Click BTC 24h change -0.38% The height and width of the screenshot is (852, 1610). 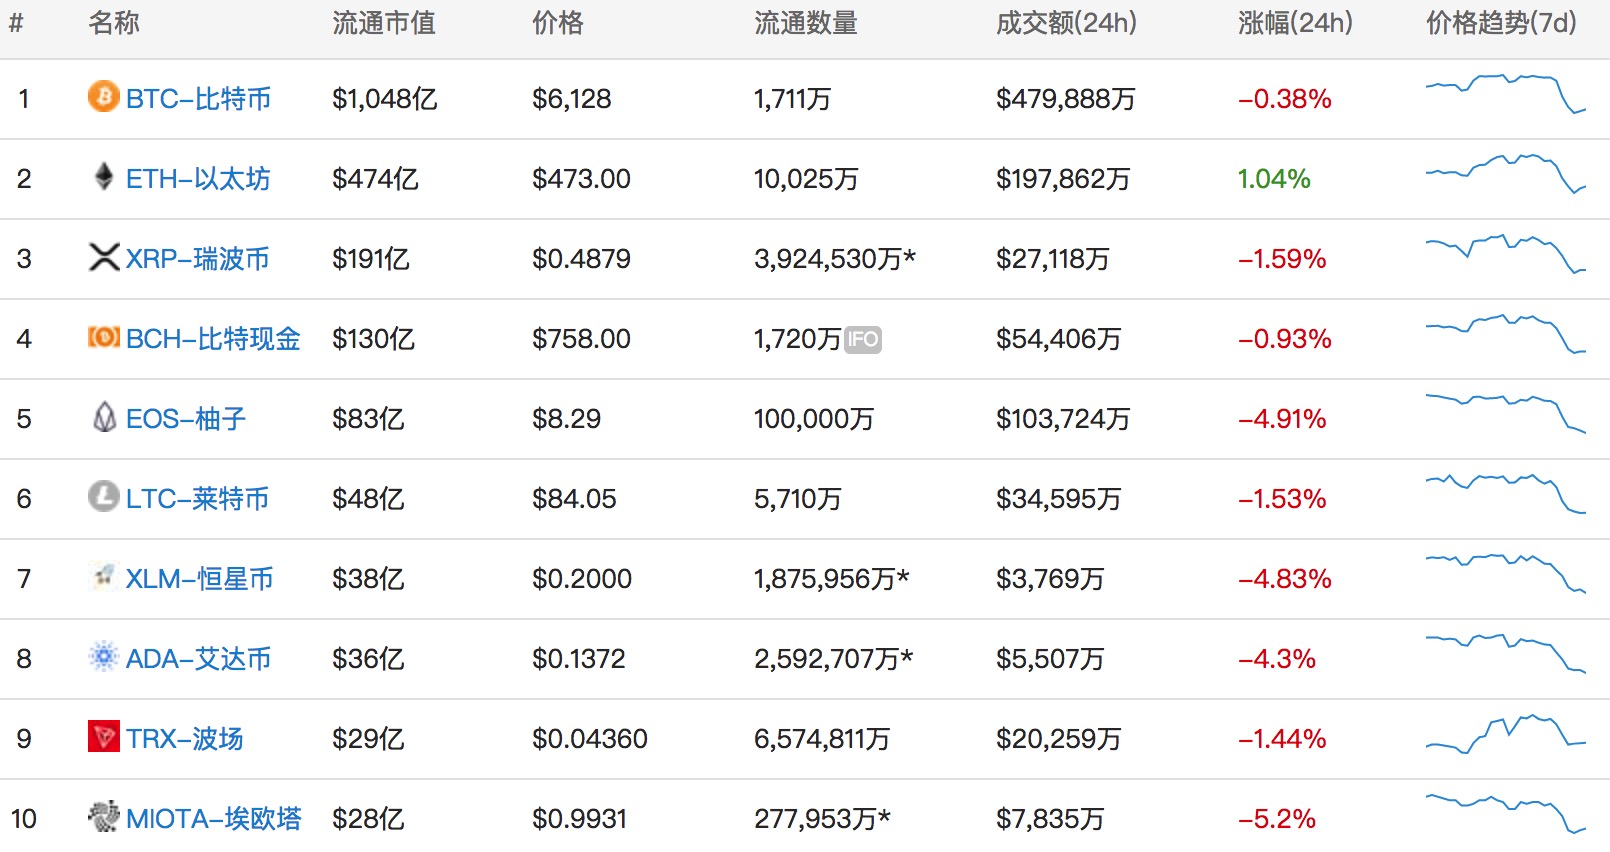[x=1285, y=99]
